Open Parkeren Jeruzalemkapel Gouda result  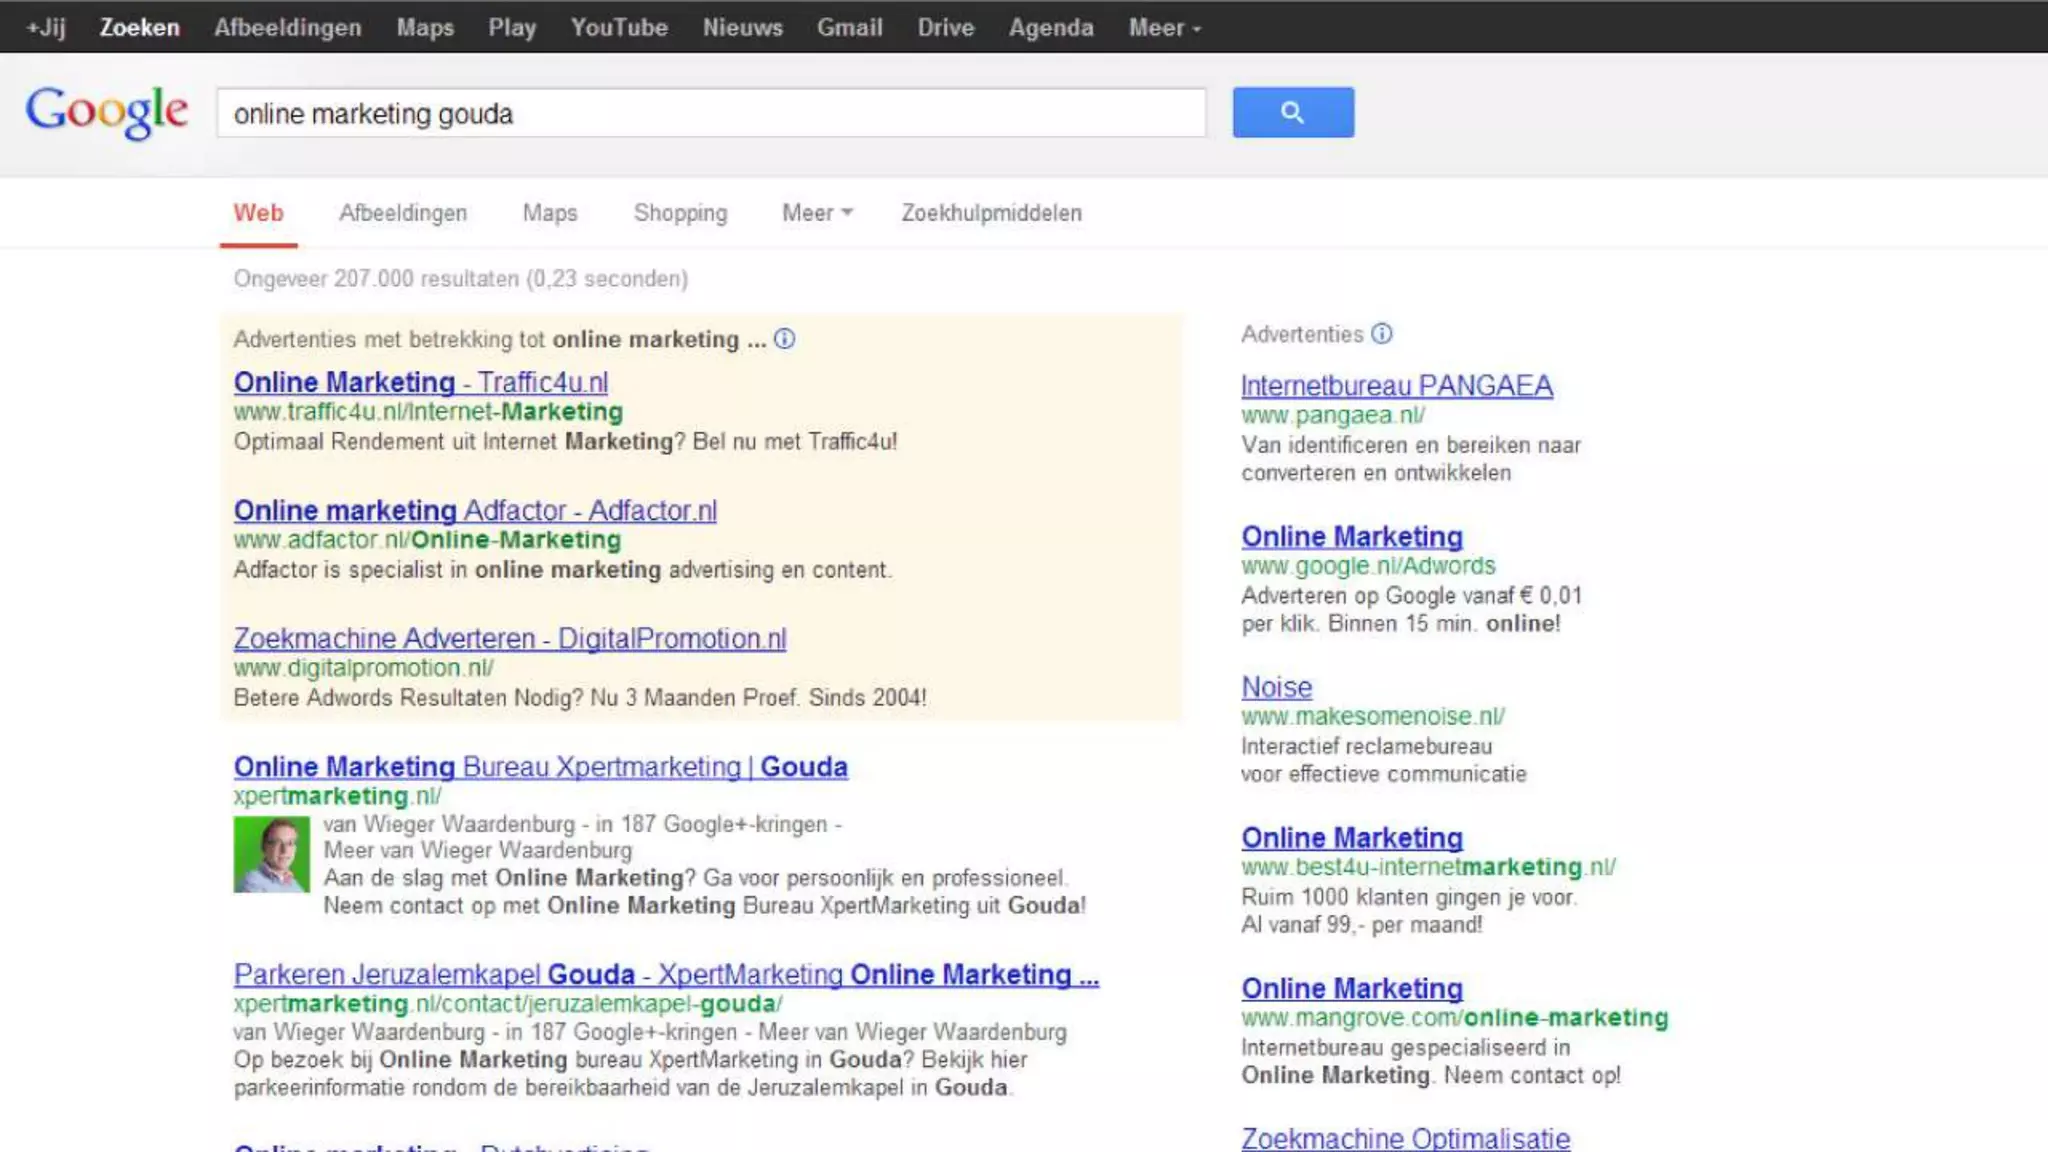click(x=665, y=974)
